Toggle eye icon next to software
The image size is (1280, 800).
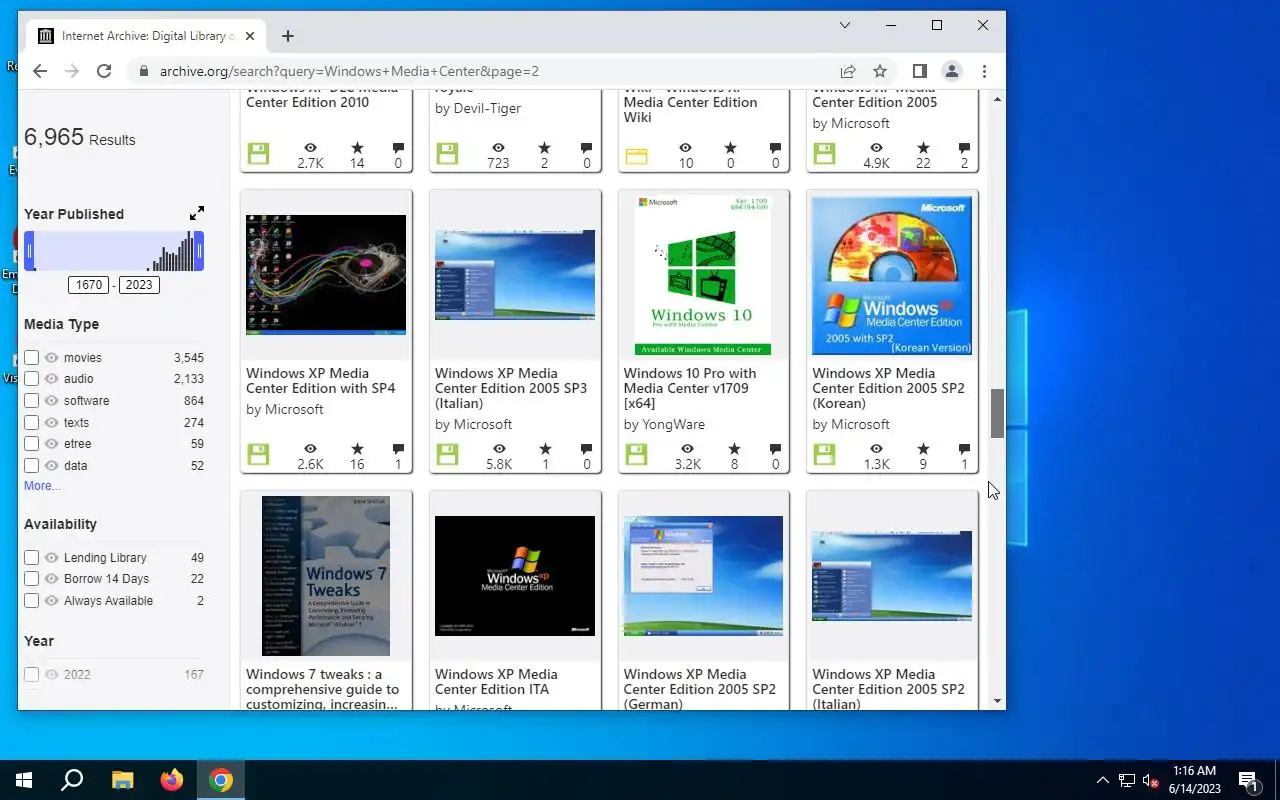coord(52,400)
